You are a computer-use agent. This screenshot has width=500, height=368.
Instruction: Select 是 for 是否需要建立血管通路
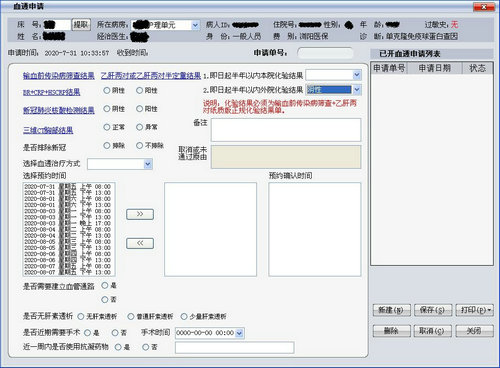(105, 285)
